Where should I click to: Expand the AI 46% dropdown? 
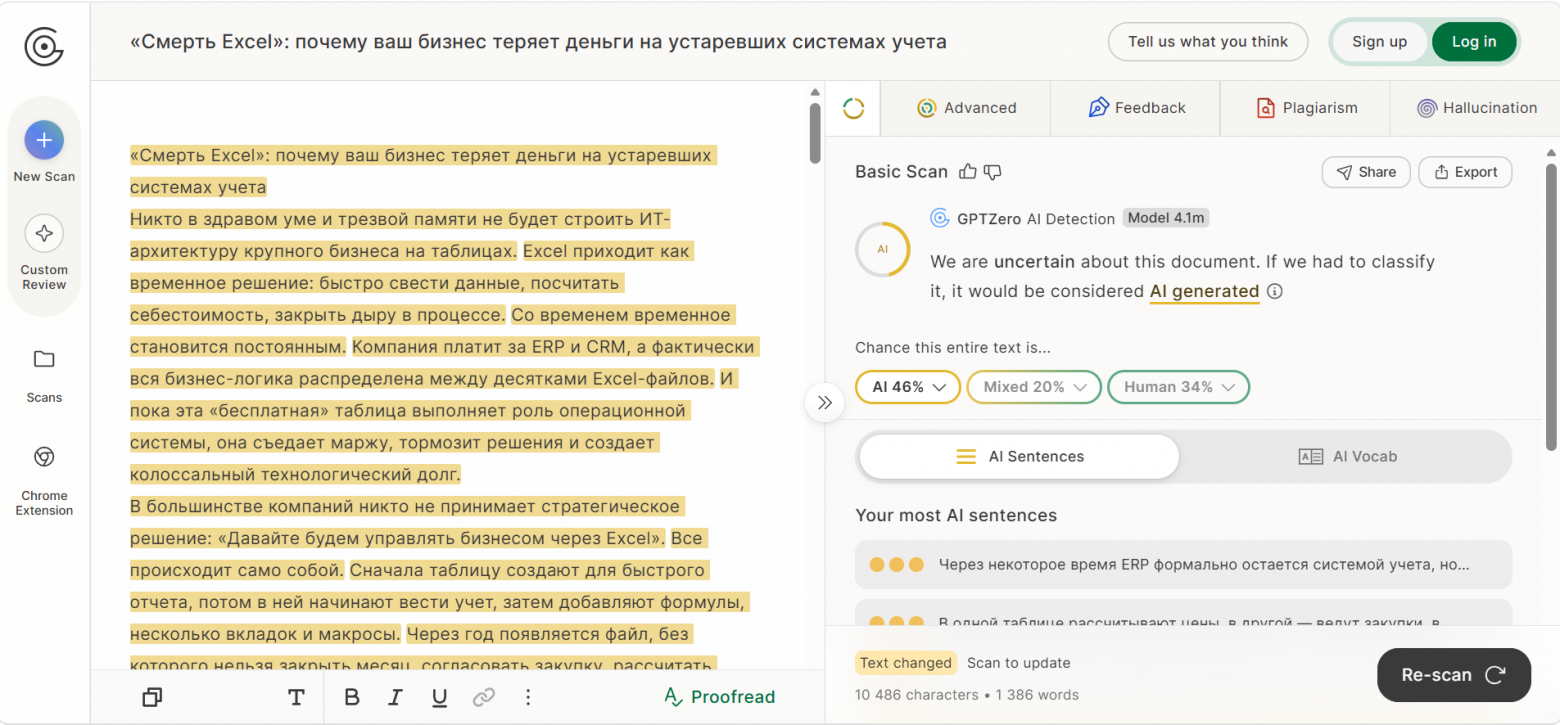[908, 387]
